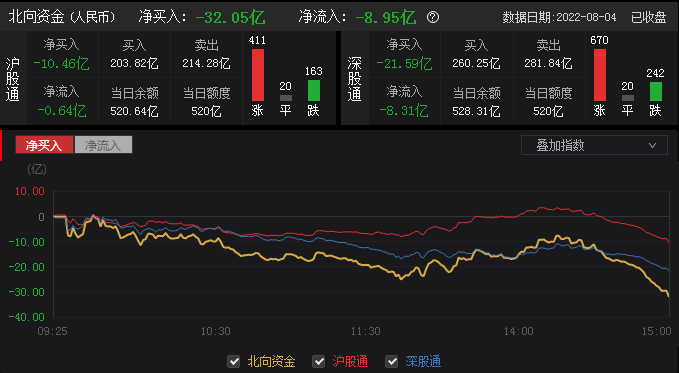Select the red 涨 bar under 沪股通
This screenshot has width=679, height=373.
[x=258, y=75]
